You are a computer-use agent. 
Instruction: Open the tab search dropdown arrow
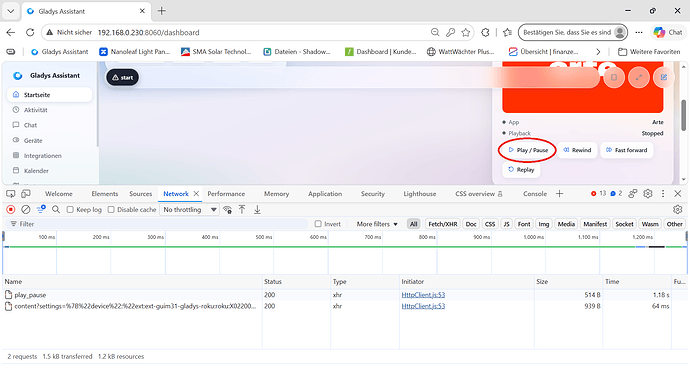tap(11, 11)
